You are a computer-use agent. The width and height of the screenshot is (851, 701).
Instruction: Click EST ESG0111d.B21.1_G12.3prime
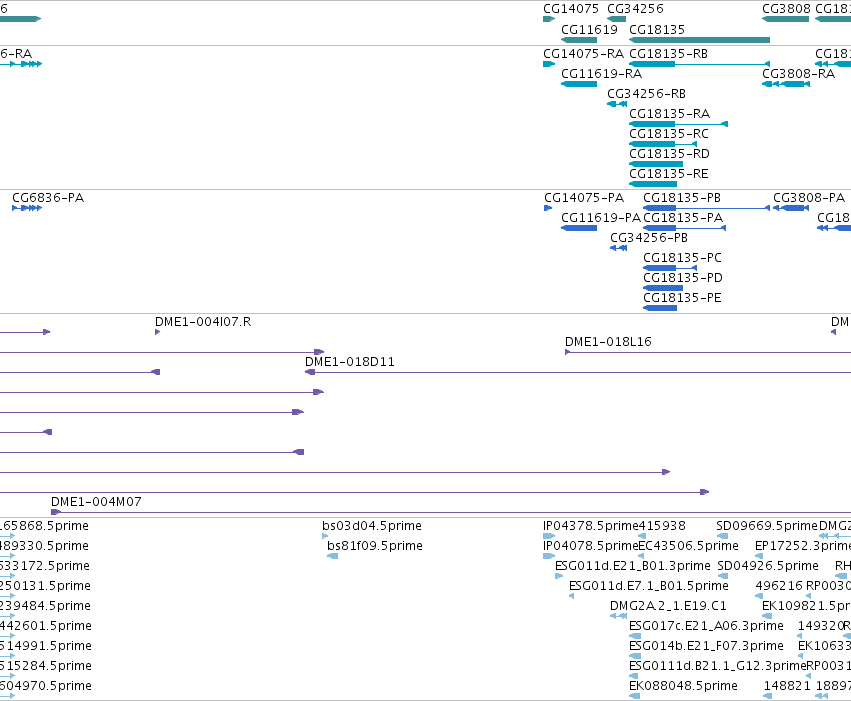633,676
